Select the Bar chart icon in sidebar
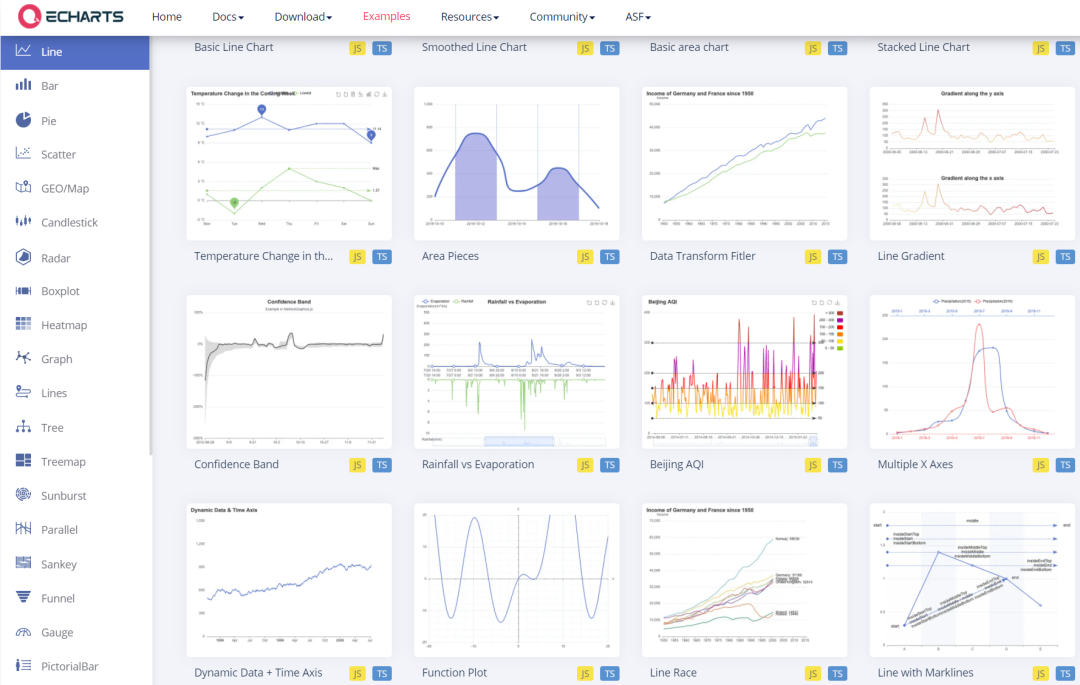This screenshot has height=685, width=1080. pyautogui.click(x=23, y=85)
